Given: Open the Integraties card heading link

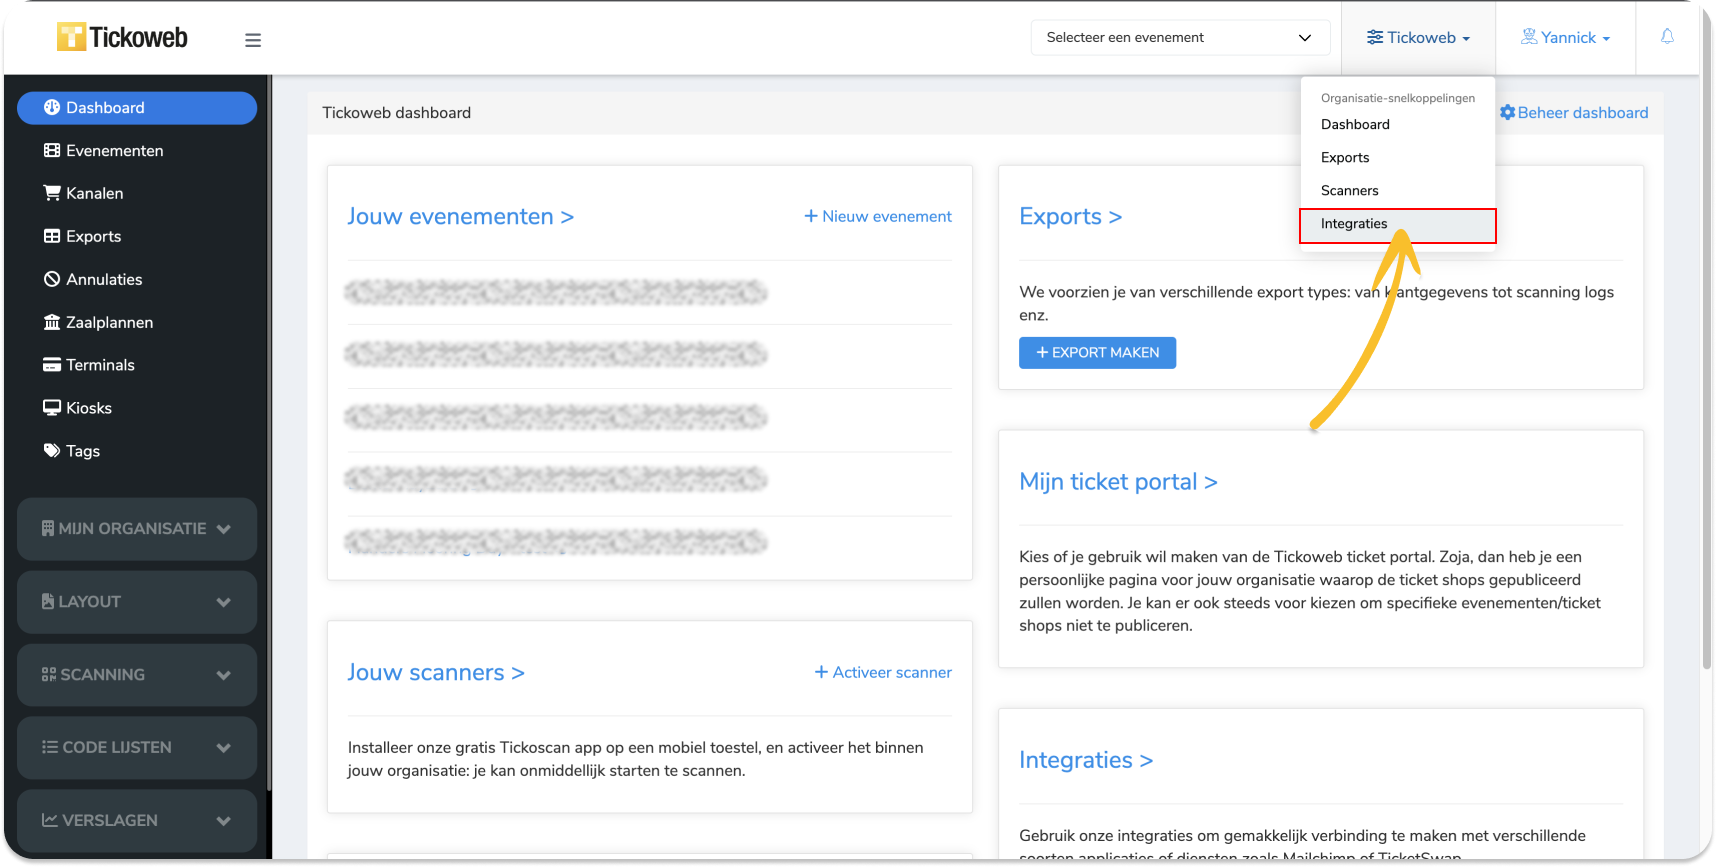Looking at the screenshot, I should click(1086, 761).
